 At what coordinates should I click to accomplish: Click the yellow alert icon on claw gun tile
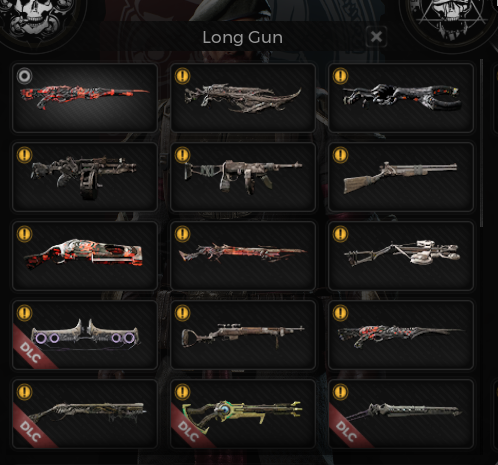tap(340, 76)
